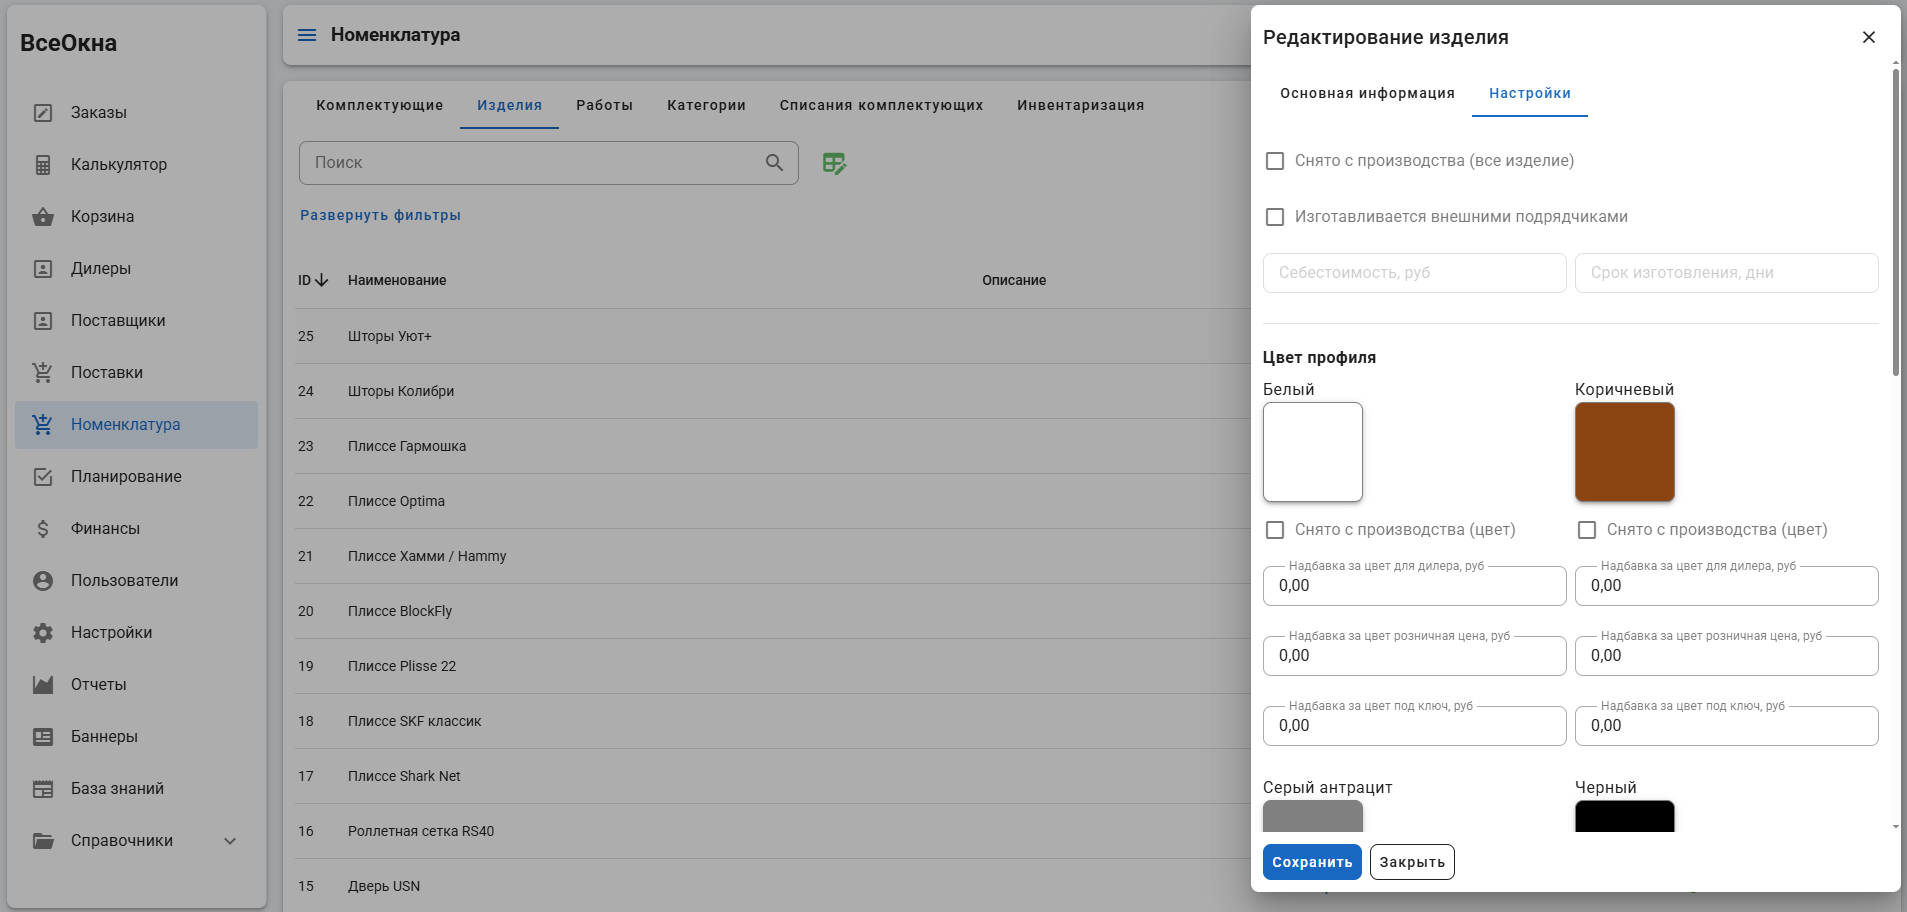Focus the Себестоимость, руб field
This screenshot has width=1907, height=912.
pyautogui.click(x=1415, y=273)
